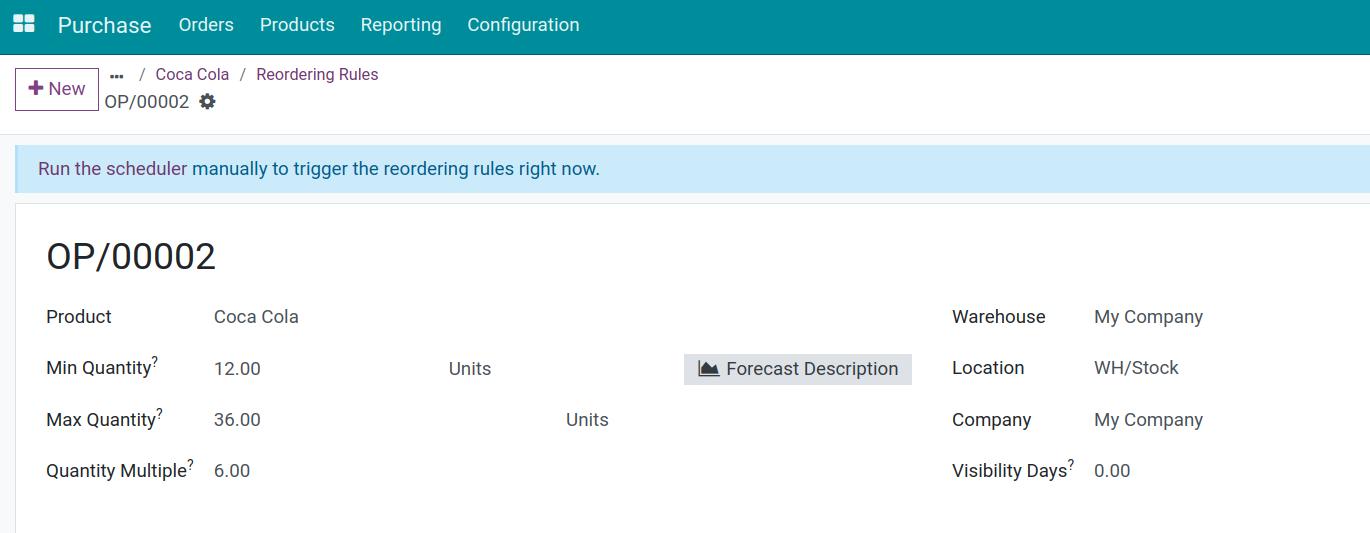Expand the collapsed breadcrumb ellipsis

point(117,75)
